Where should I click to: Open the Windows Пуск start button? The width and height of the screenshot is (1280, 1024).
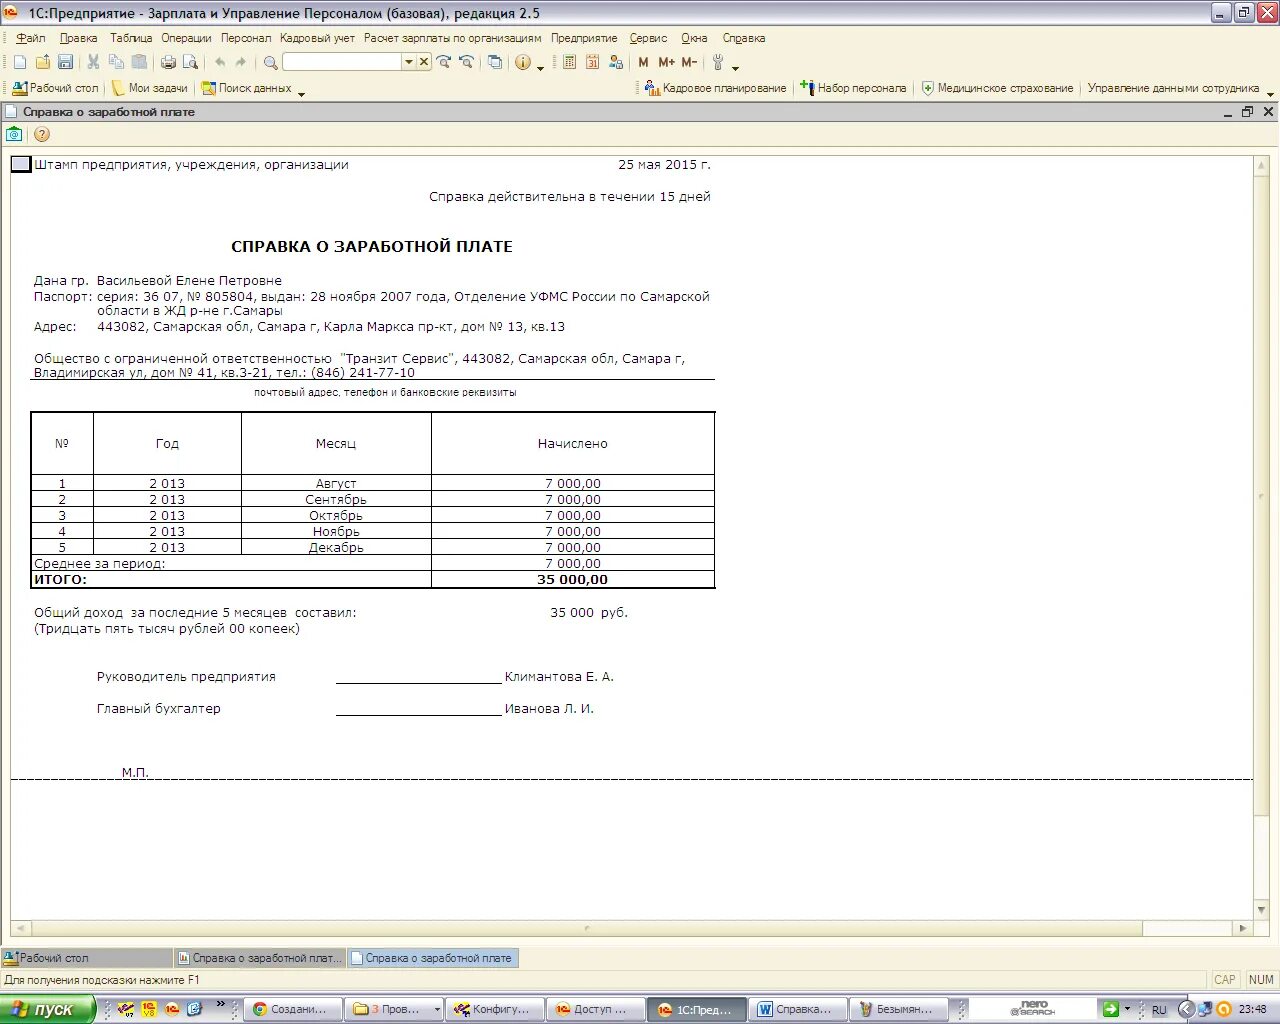click(x=46, y=1009)
